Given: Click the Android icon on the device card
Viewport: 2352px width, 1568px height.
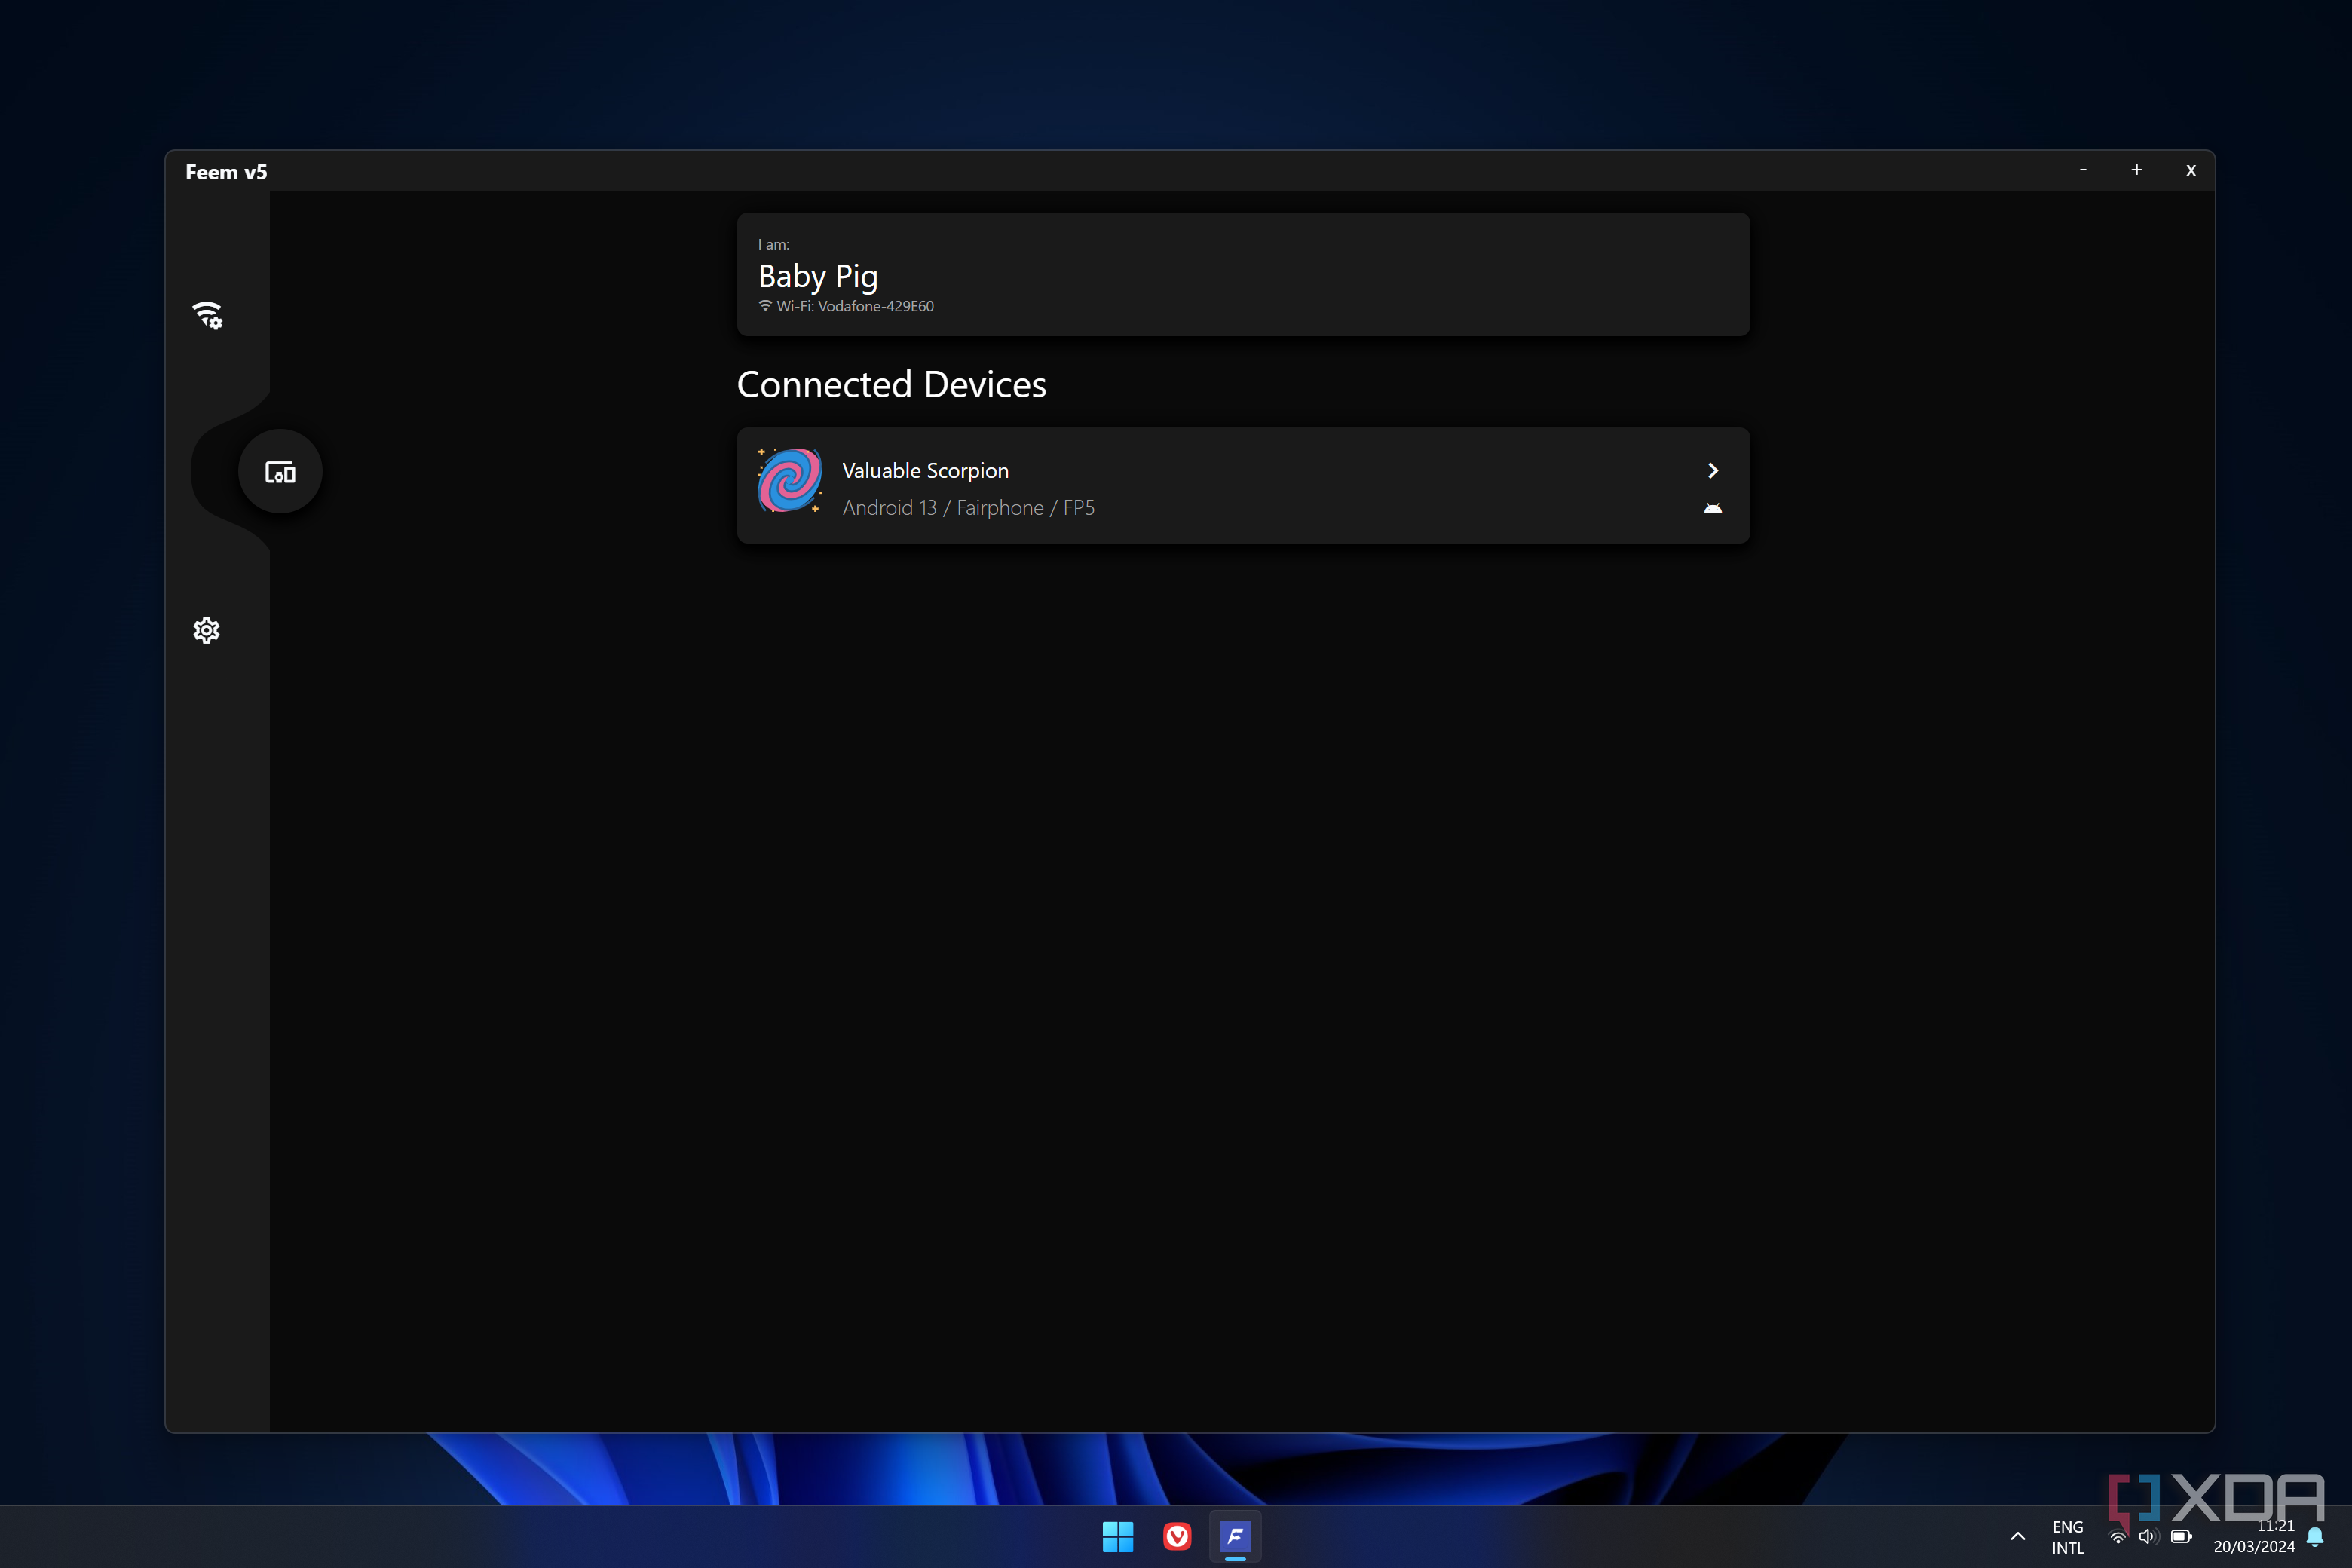Looking at the screenshot, I should [1713, 509].
